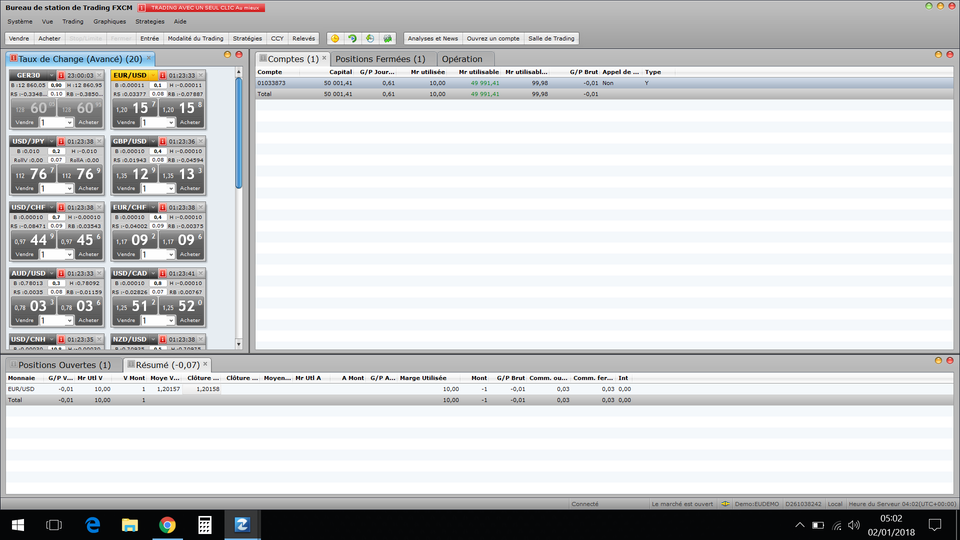960x540 pixels.
Task: Open the EUR/USD symbol dropdown arrow
Action: [153, 75]
